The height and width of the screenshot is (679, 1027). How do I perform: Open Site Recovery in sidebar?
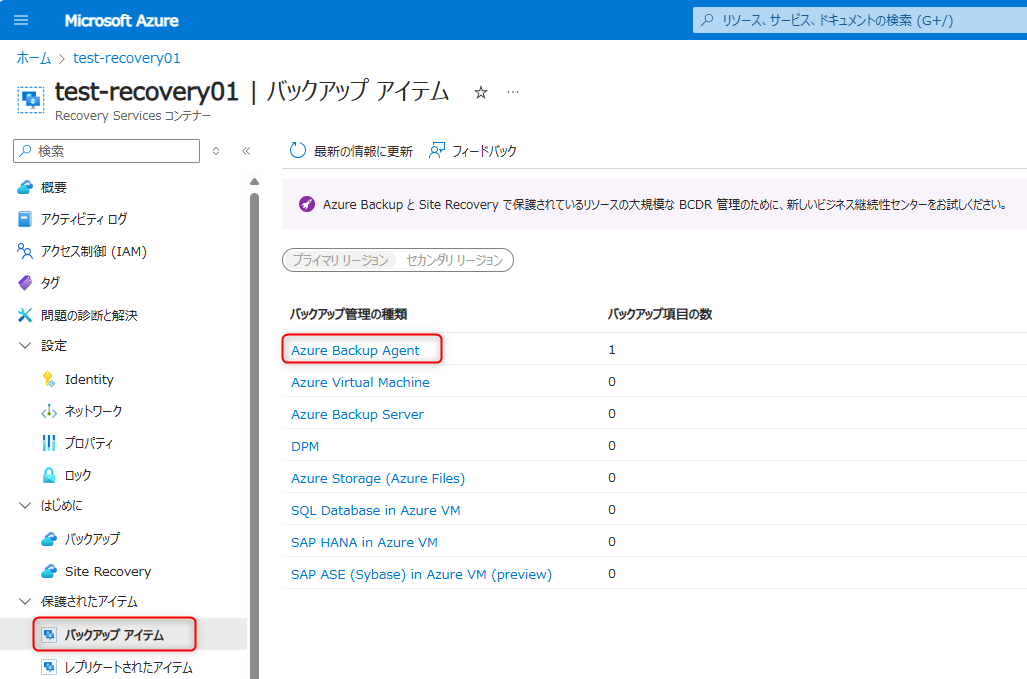(108, 571)
